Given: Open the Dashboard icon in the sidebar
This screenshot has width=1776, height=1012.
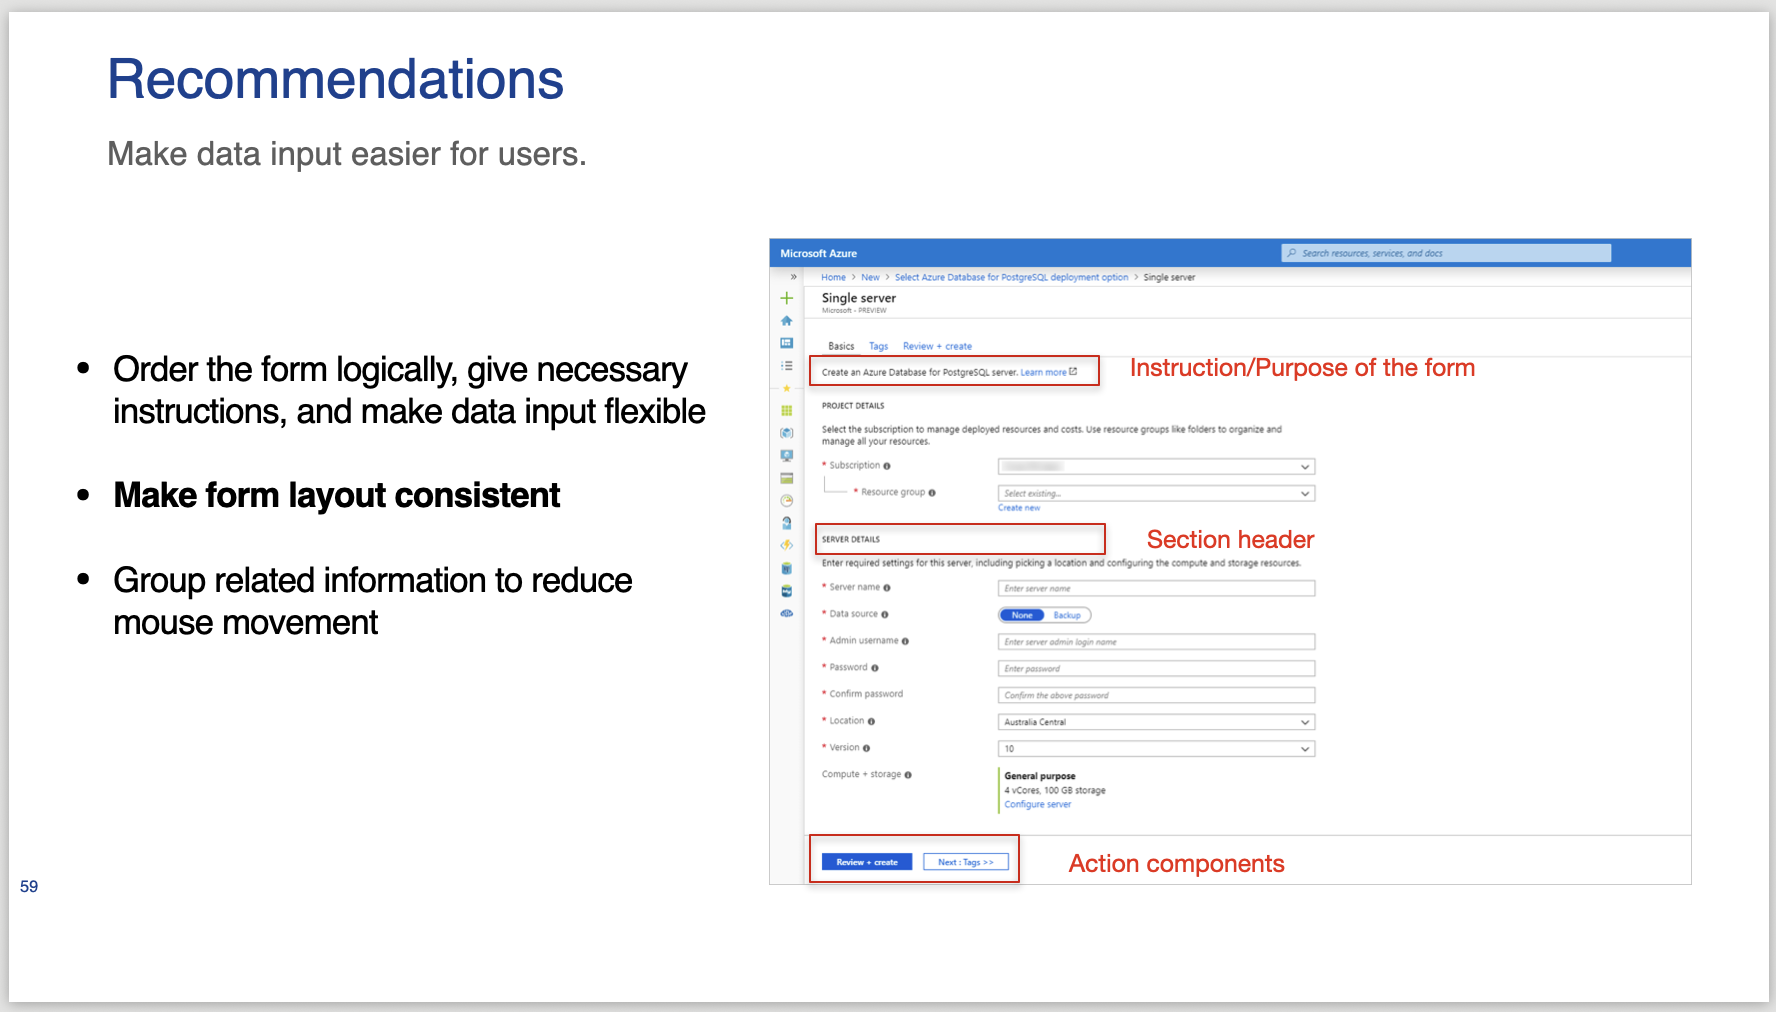Looking at the screenshot, I should (x=787, y=343).
